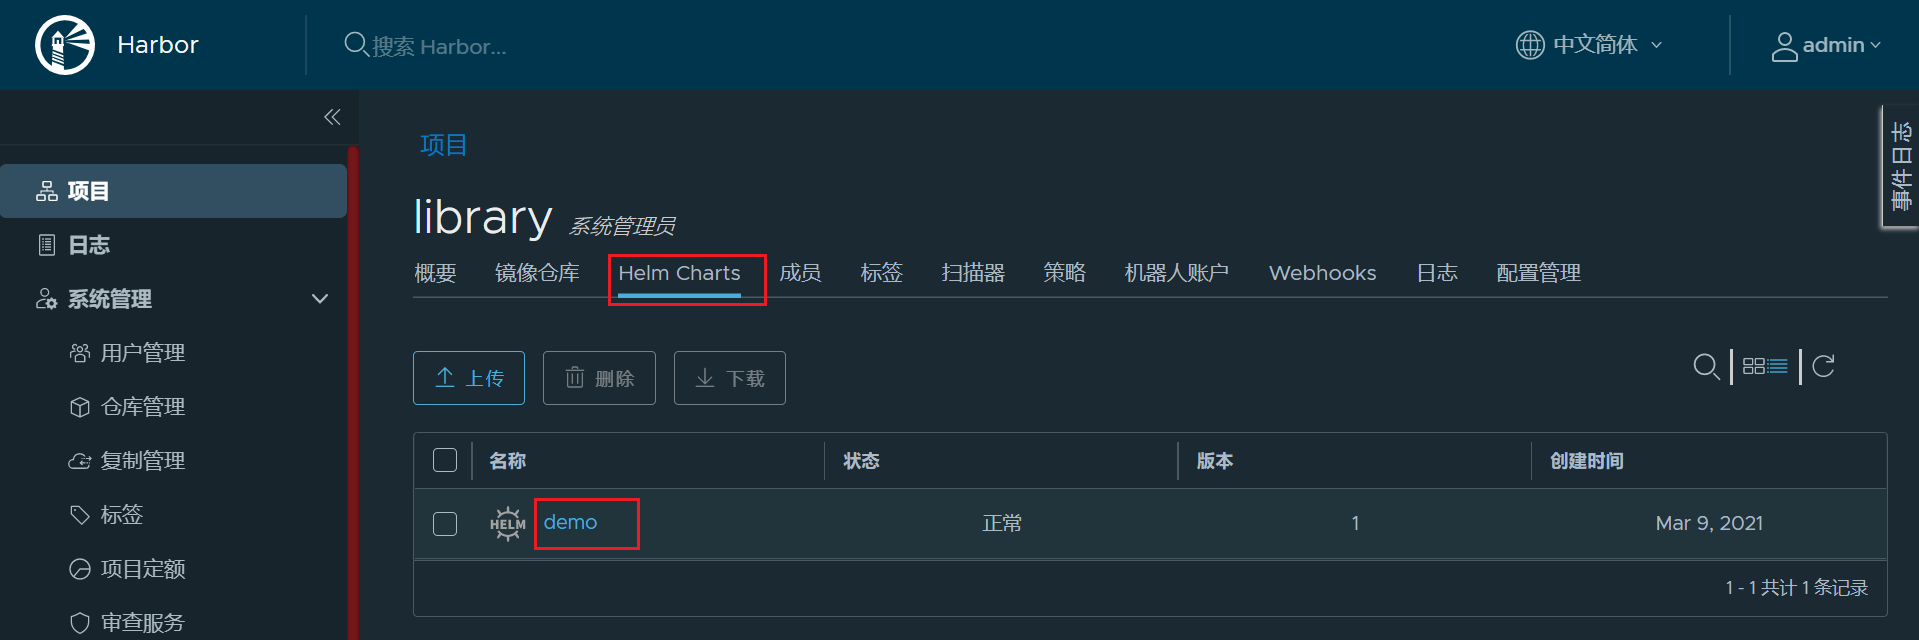Switch to list view icon
The width and height of the screenshot is (1919, 640).
point(1777,366)
